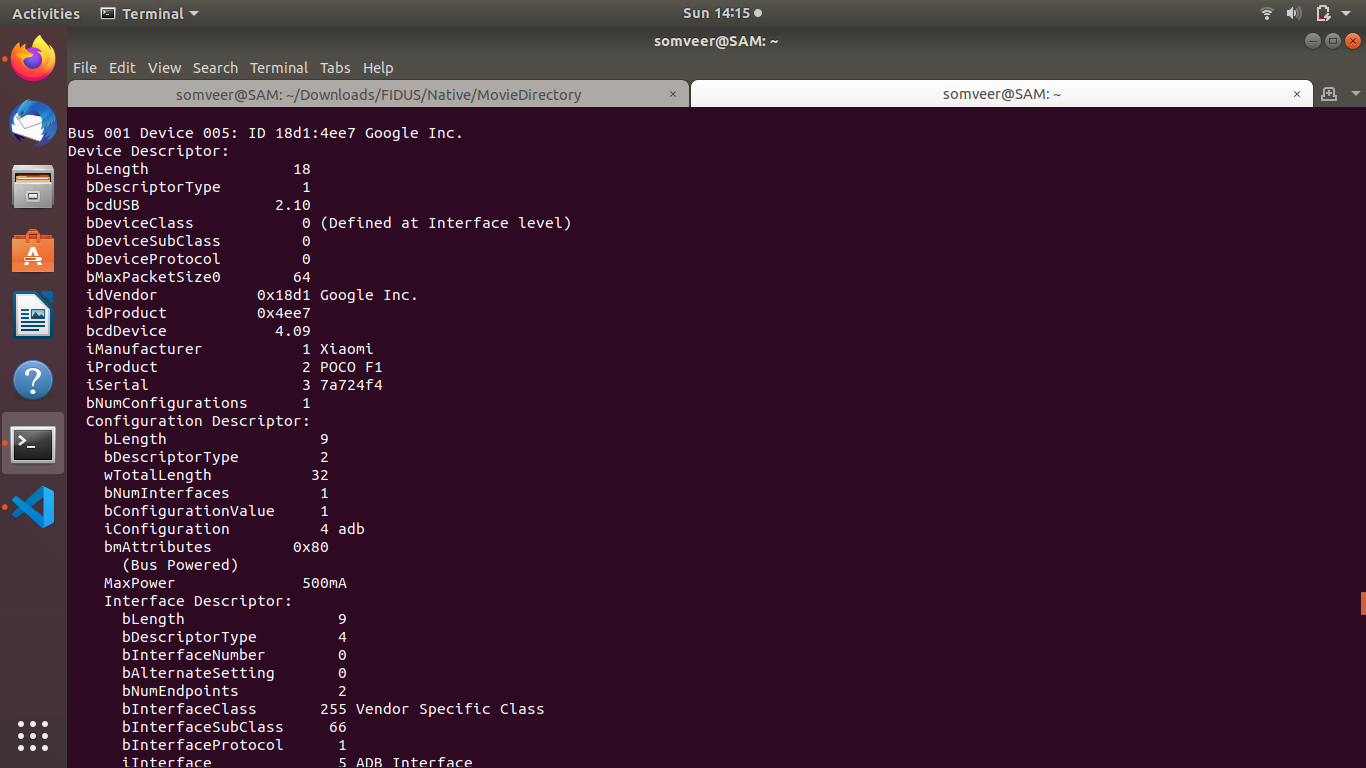1366x768 pixels.
Task: Click the 'Configuration Descriptor:' line
Action: coord(198,421)
